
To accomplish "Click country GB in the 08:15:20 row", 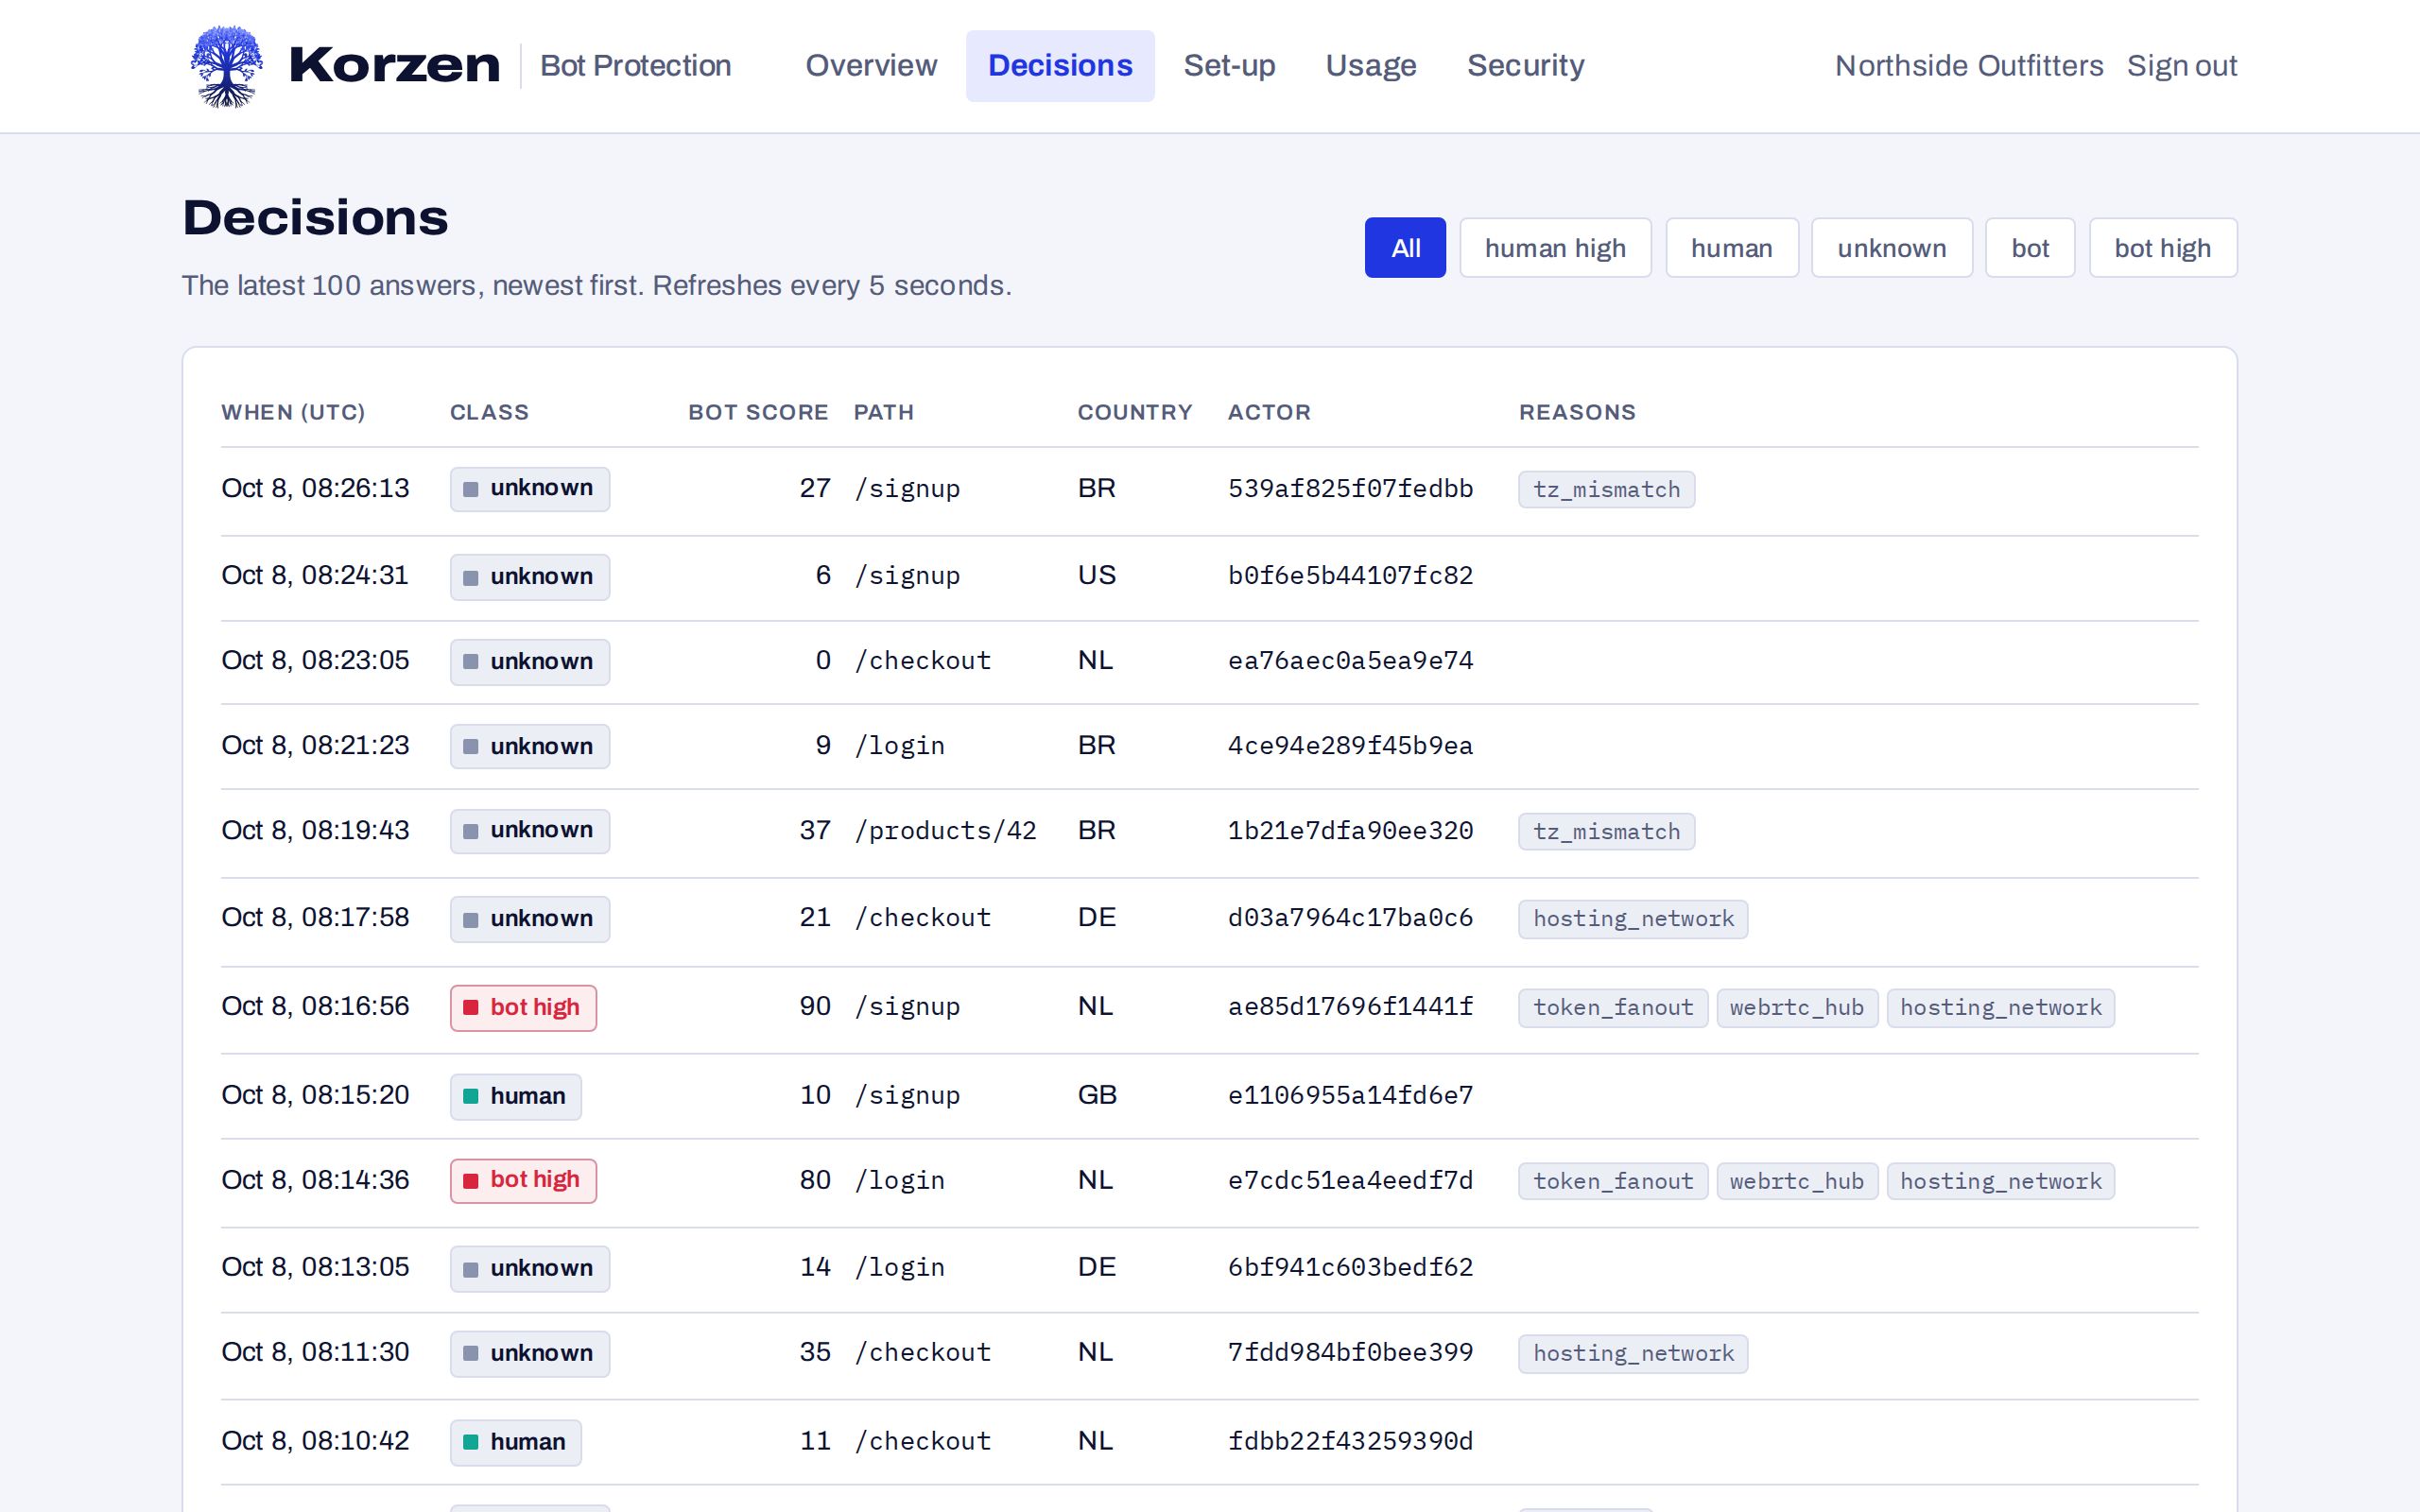I will pyautogui.click(x=1097, y=1095).
